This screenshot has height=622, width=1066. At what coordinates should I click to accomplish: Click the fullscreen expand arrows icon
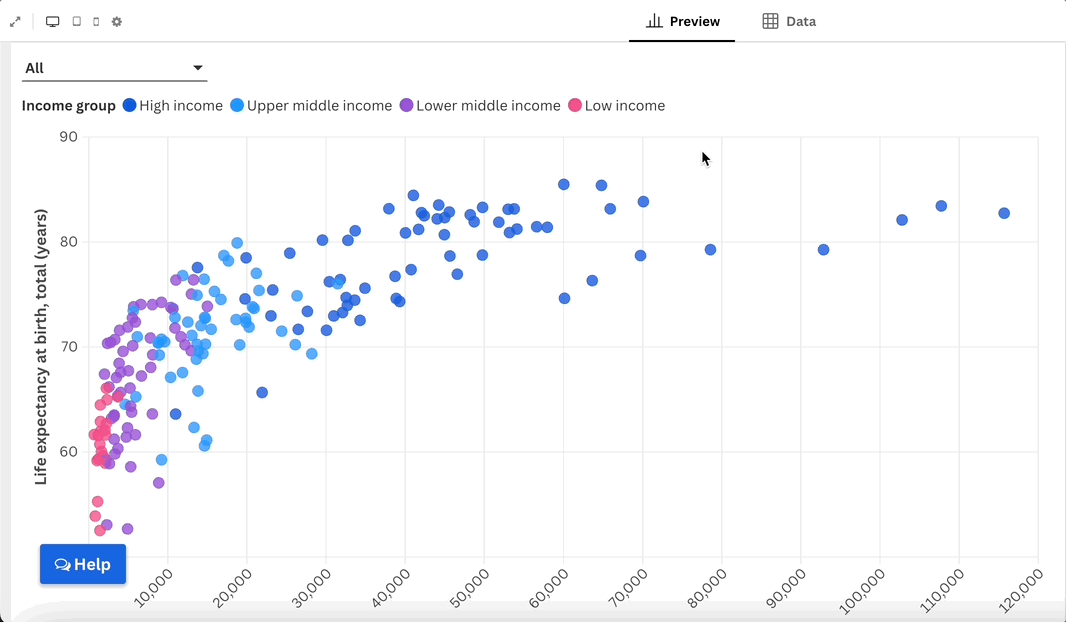15,21
